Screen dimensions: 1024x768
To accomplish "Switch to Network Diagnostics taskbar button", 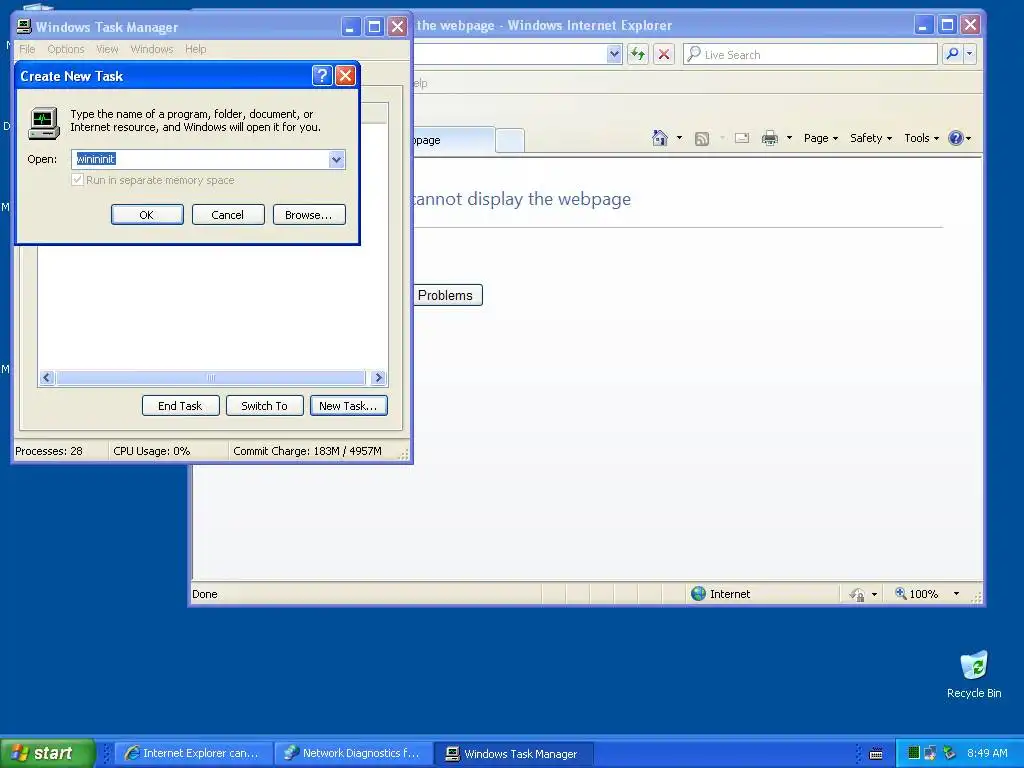I will coord(353,753).
